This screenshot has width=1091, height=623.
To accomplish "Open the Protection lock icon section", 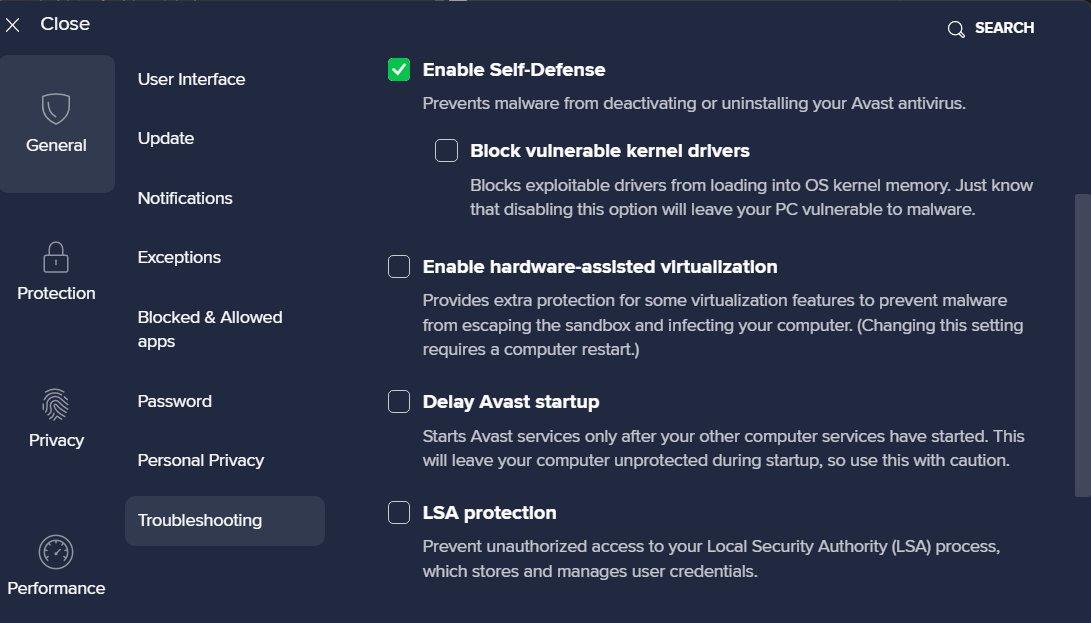I will tap(56, 257).
